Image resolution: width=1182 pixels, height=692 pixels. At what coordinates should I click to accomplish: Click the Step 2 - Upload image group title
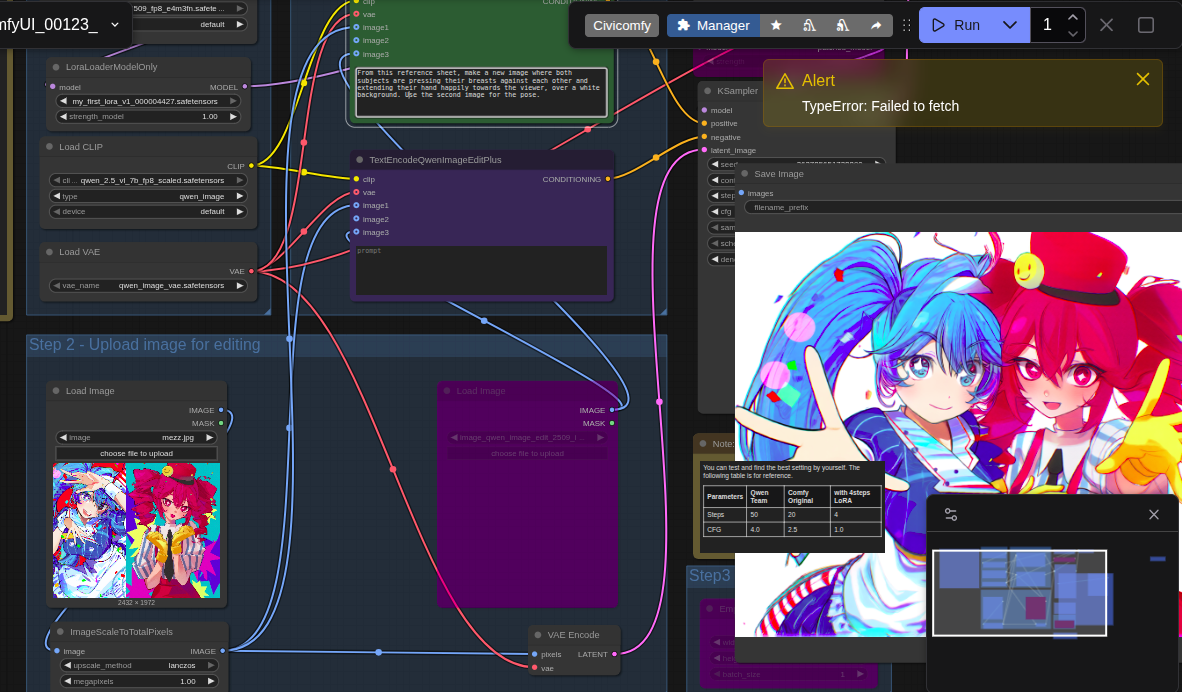[x=145, y=344]
